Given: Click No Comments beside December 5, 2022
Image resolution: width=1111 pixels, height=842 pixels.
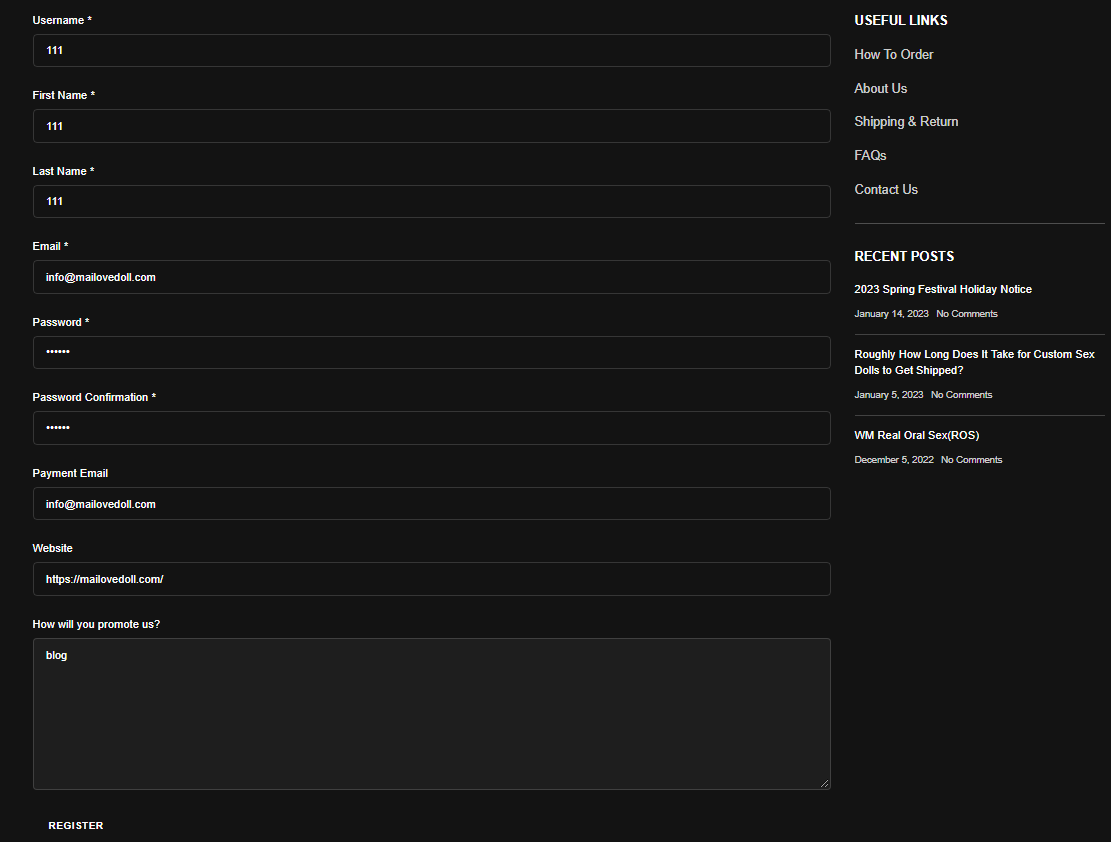Looking at the screenshot, I should click(971, 460).
